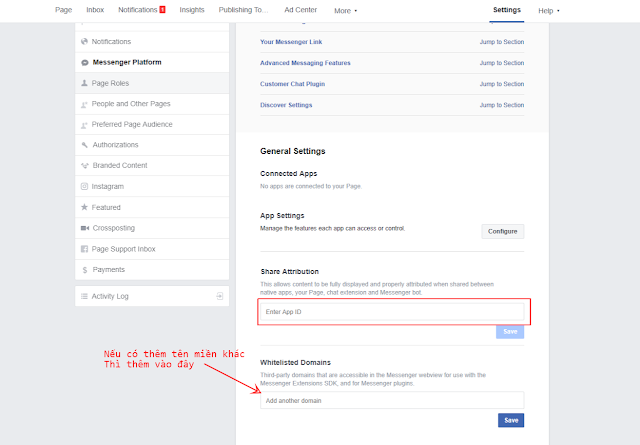Click the Authorizations wrench icon
This screenshot has height=445, width=640.
(x=84, y=145)
